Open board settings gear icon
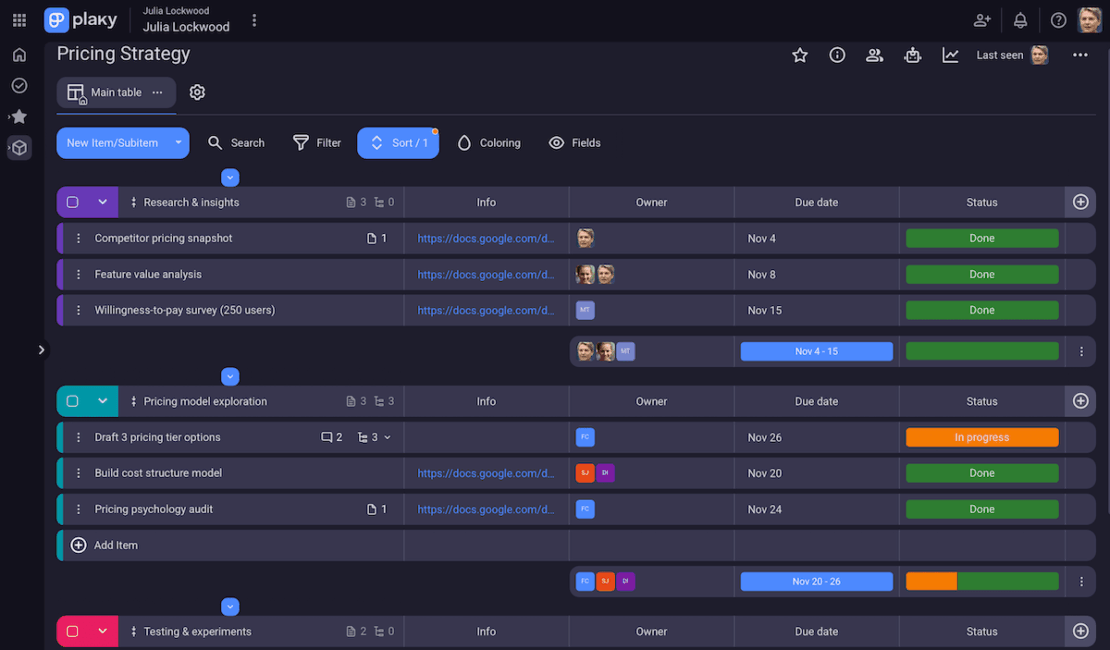 pyautogui.click(x=197, y=92)
